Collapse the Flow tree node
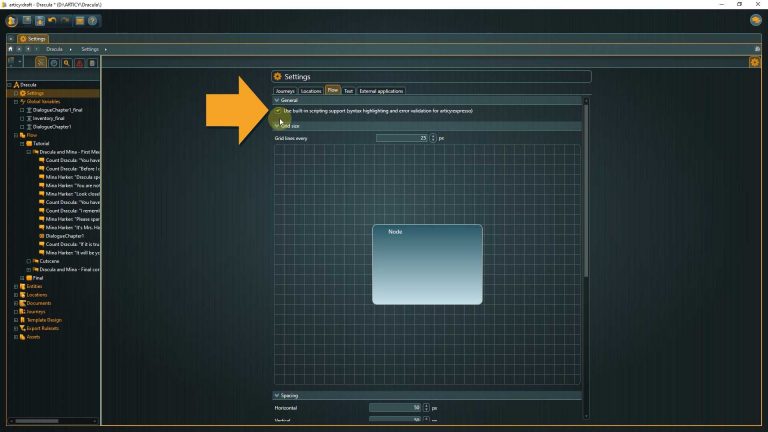This screenshot has height=432, width=768. pos(16,135)
